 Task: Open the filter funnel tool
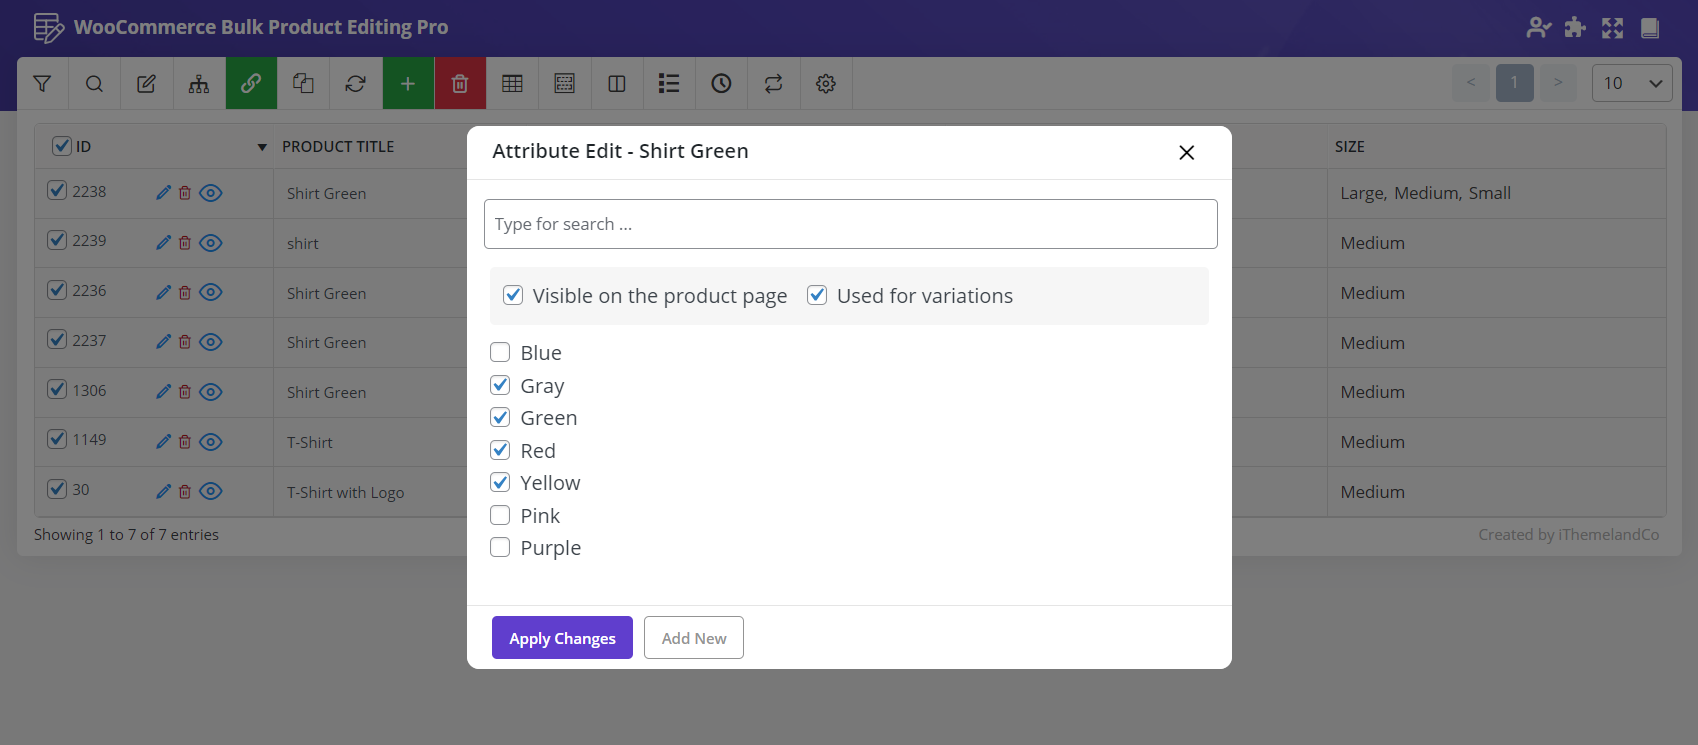click(42, 84)
